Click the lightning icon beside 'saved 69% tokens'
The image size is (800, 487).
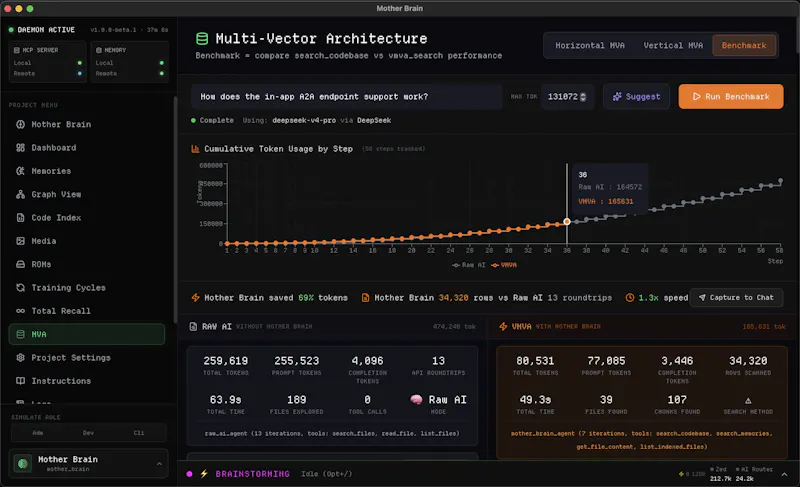pos(195,298)
